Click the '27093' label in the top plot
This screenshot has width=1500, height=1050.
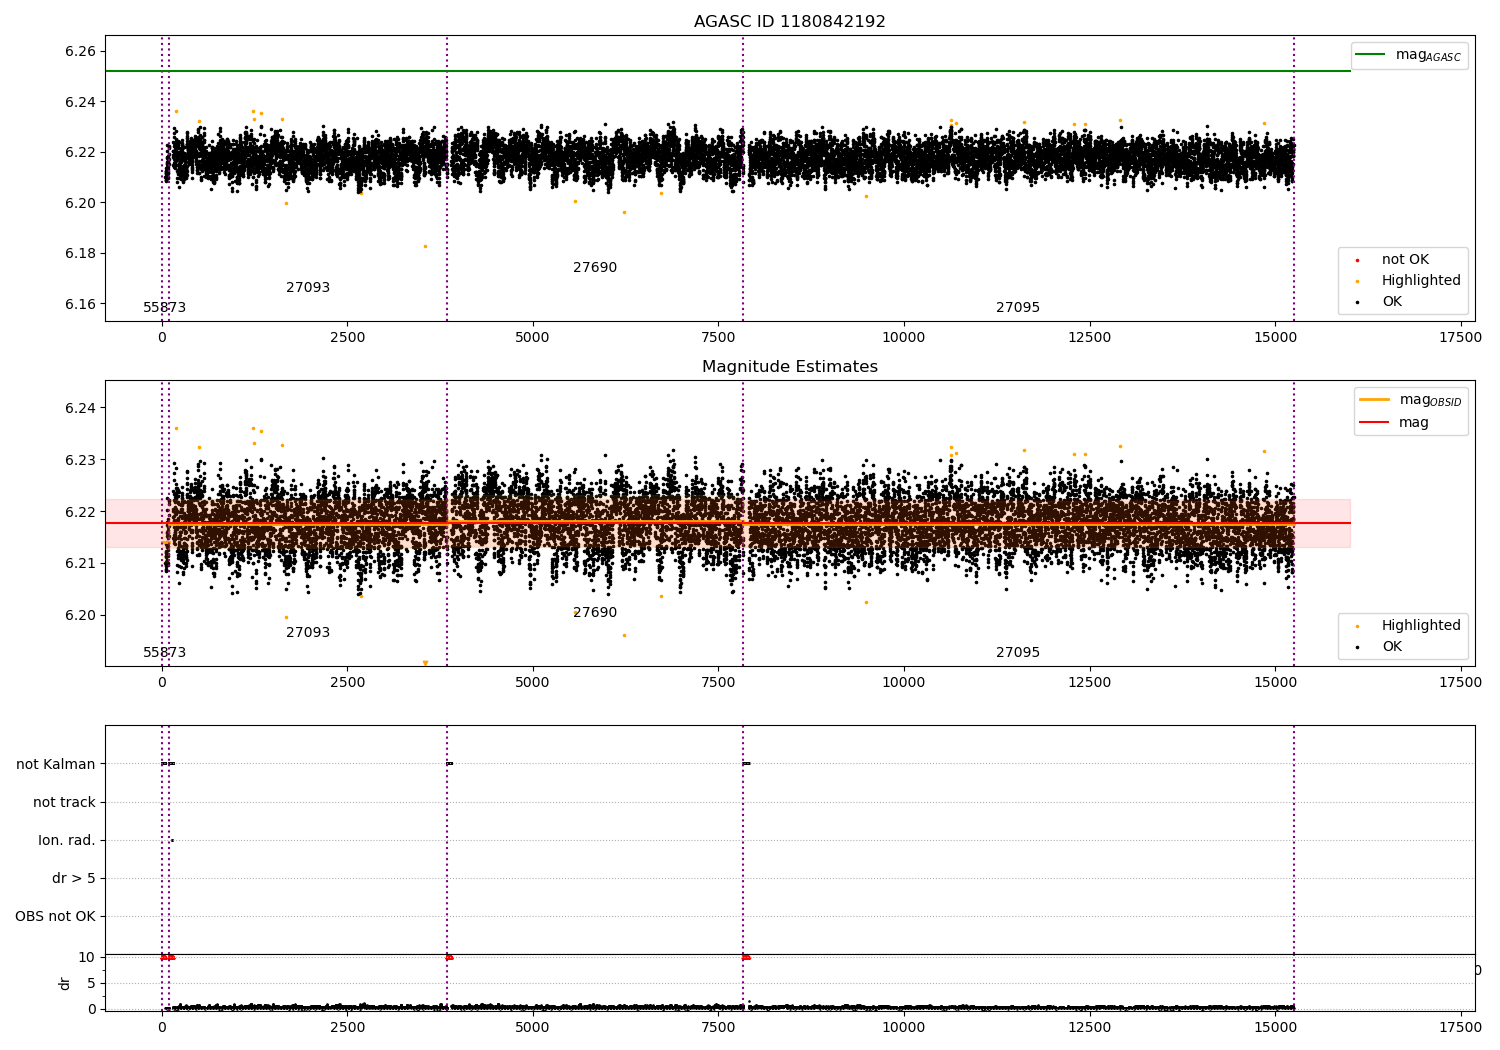tap(308, 288)
